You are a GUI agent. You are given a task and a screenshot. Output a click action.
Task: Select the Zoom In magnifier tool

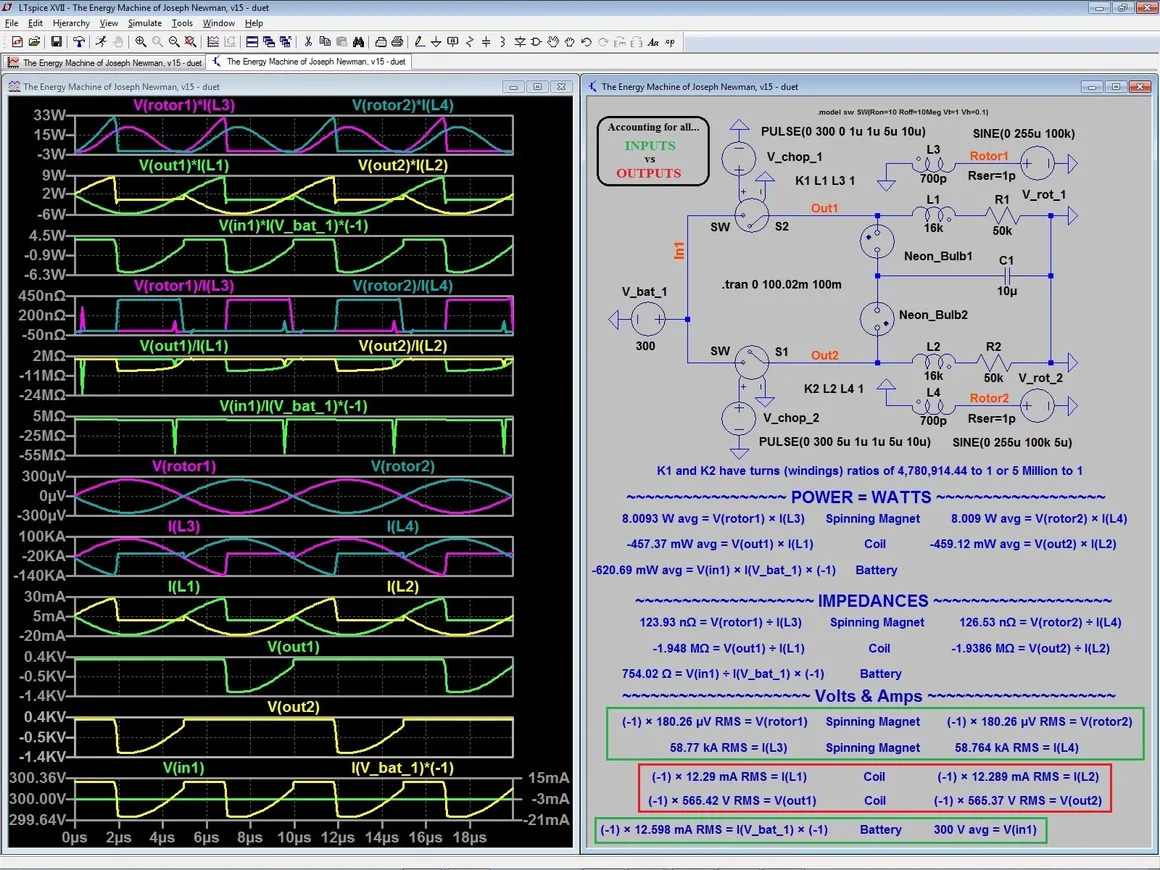point(141,42)
